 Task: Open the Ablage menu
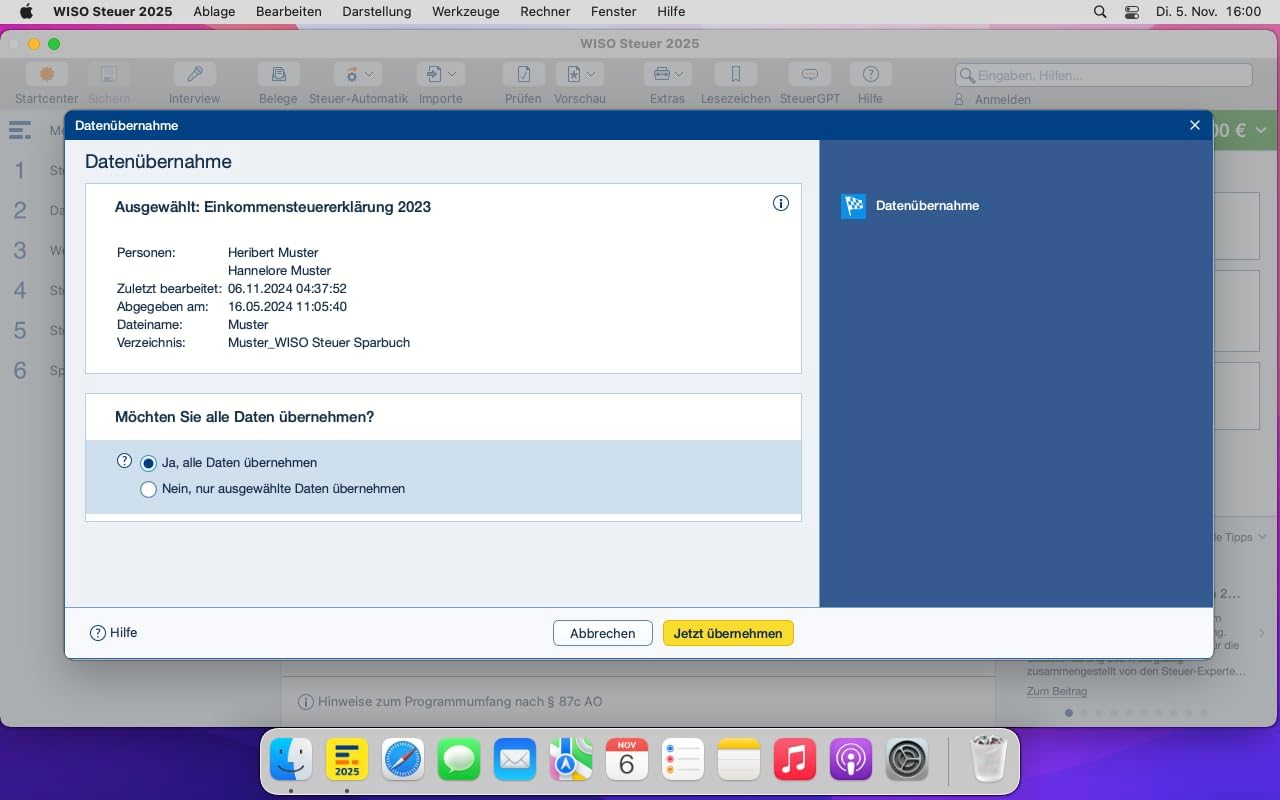pyautogui.click(x=214, y=12)
